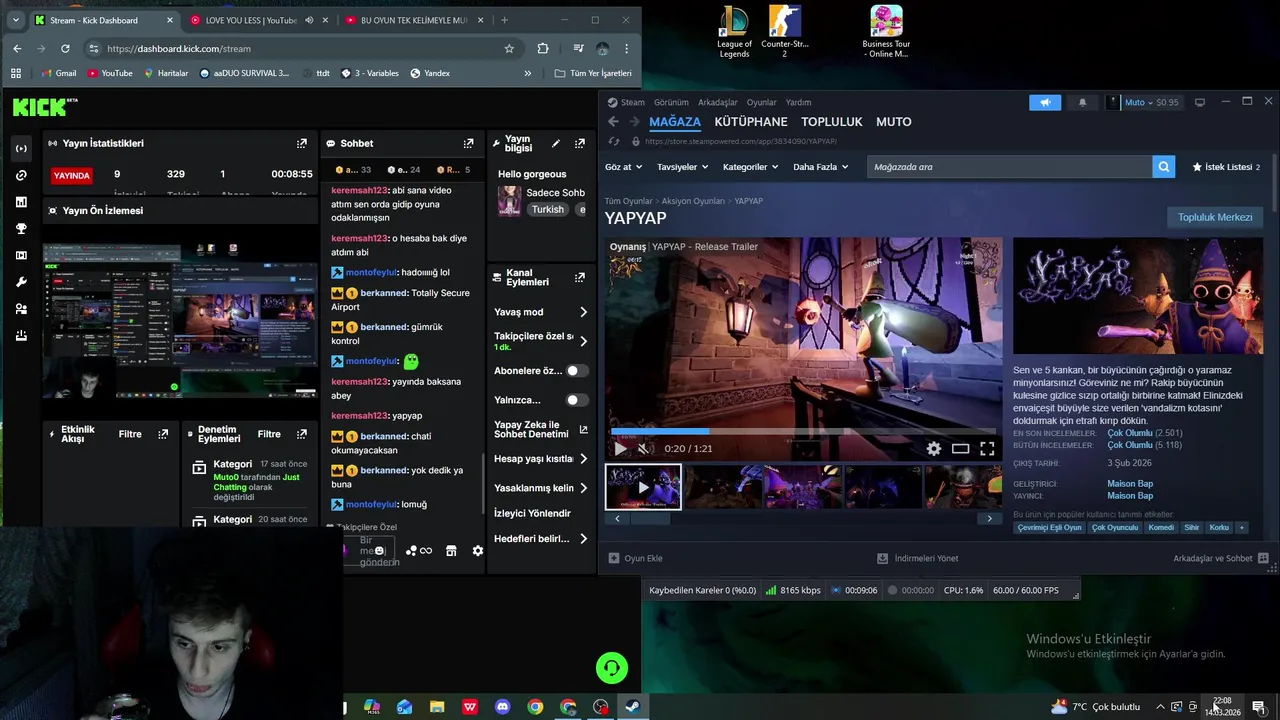Open the Steam Arkadaşlar menu
The height and width of the screenshot is (720, 1280).
pos(717,102)
